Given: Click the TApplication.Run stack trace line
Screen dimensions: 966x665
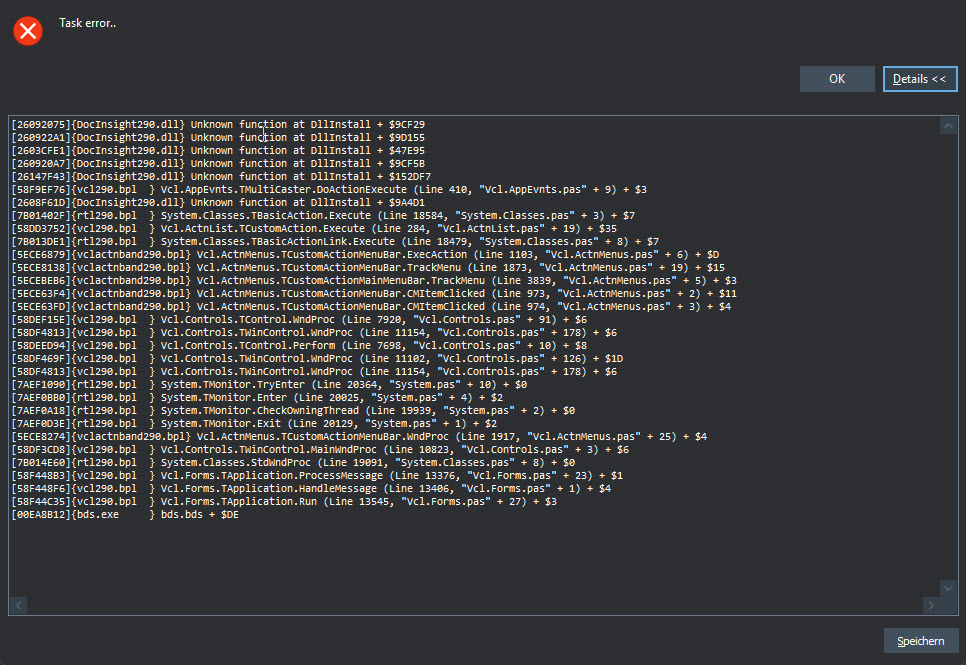Looking at the screenshot, I should (284, 502).
